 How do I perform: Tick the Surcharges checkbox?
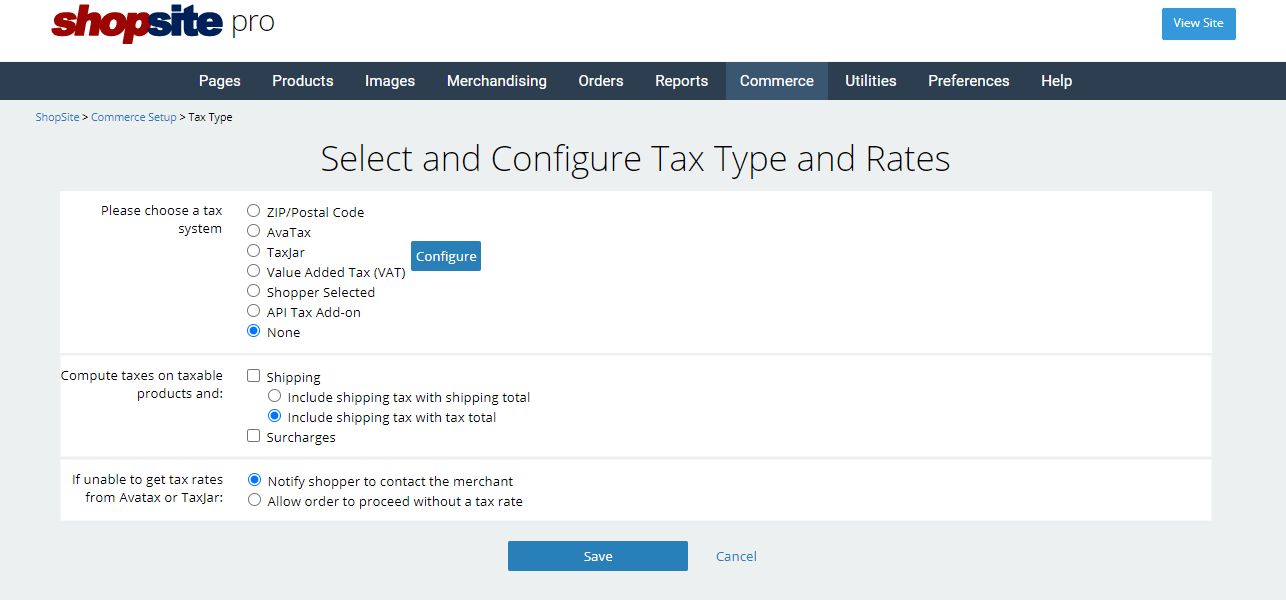click(254, 436)
